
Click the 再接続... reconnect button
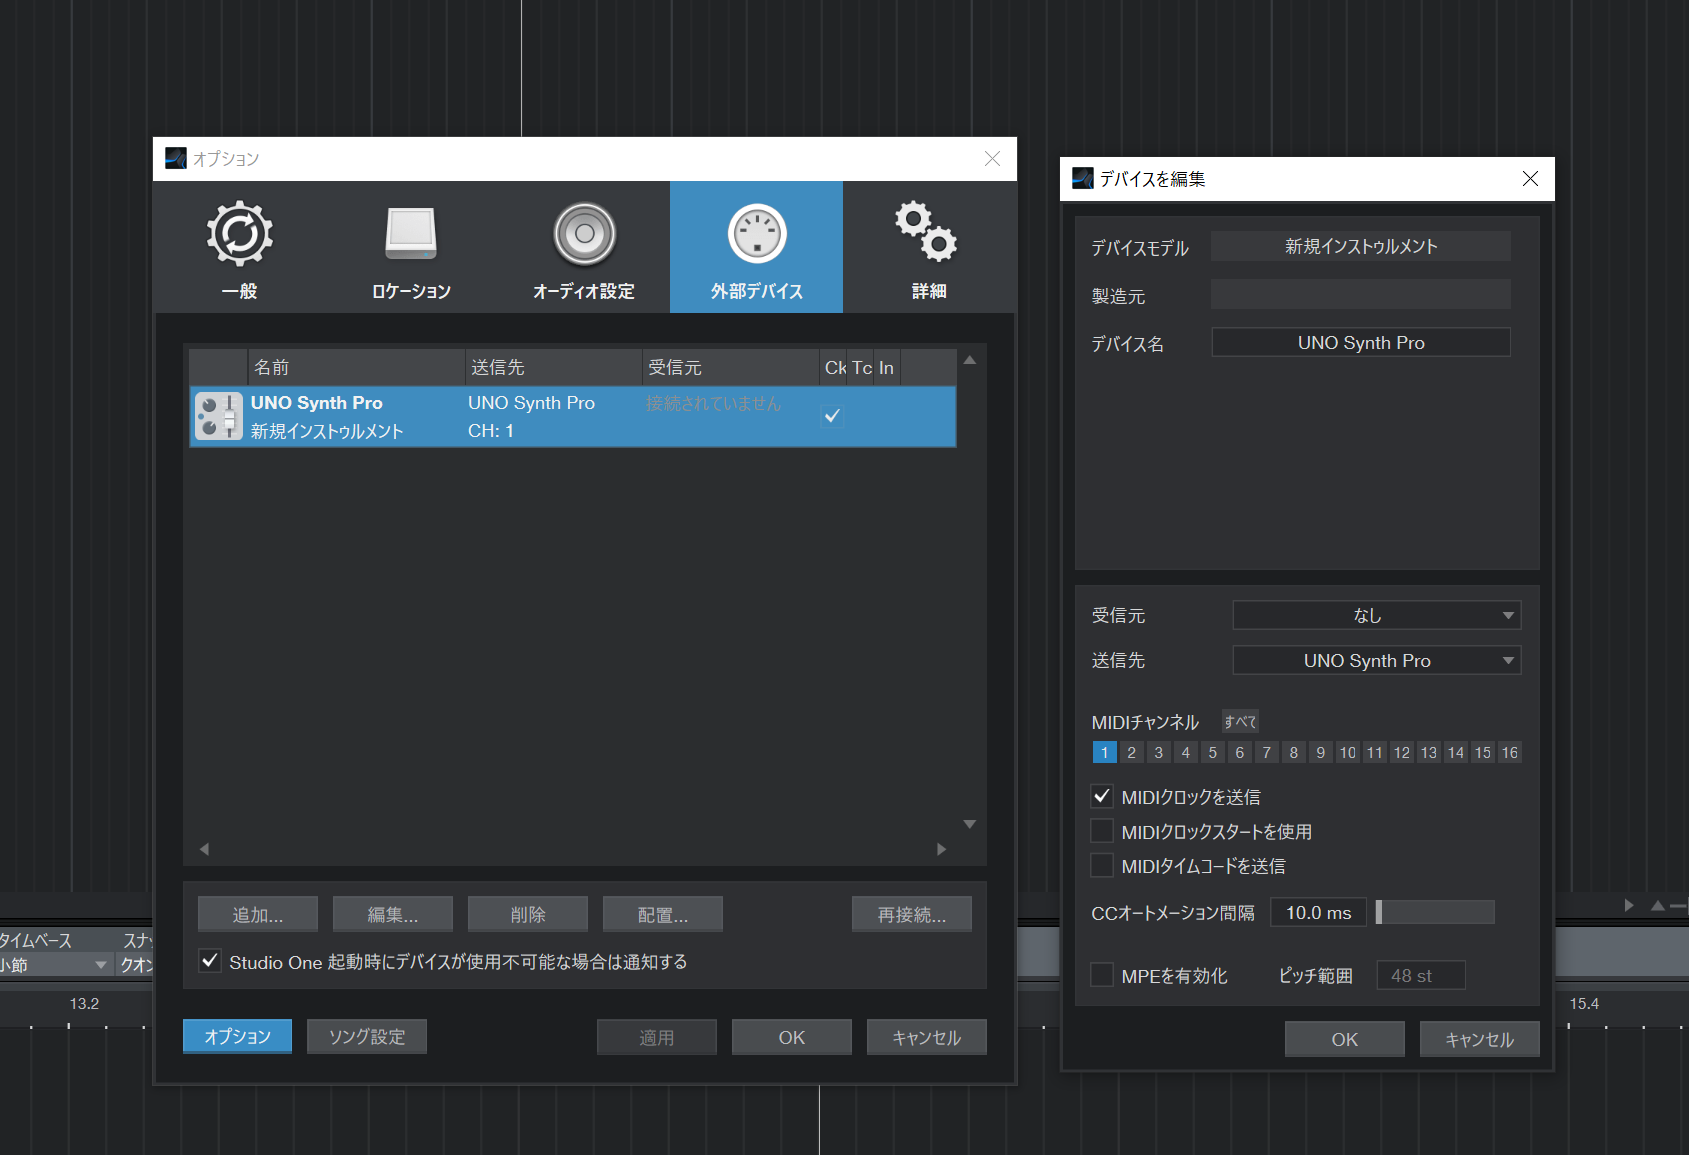[x=912, y=914]
